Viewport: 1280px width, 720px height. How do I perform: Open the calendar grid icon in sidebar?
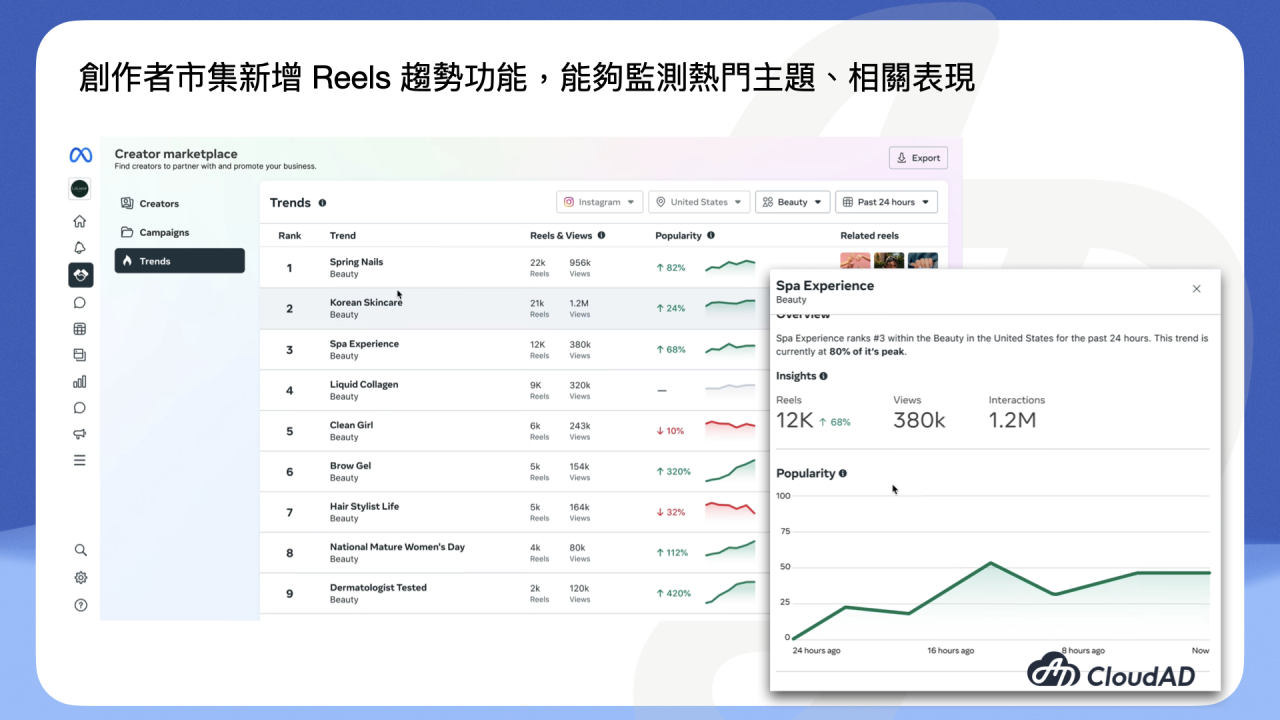tap(80, 328)
